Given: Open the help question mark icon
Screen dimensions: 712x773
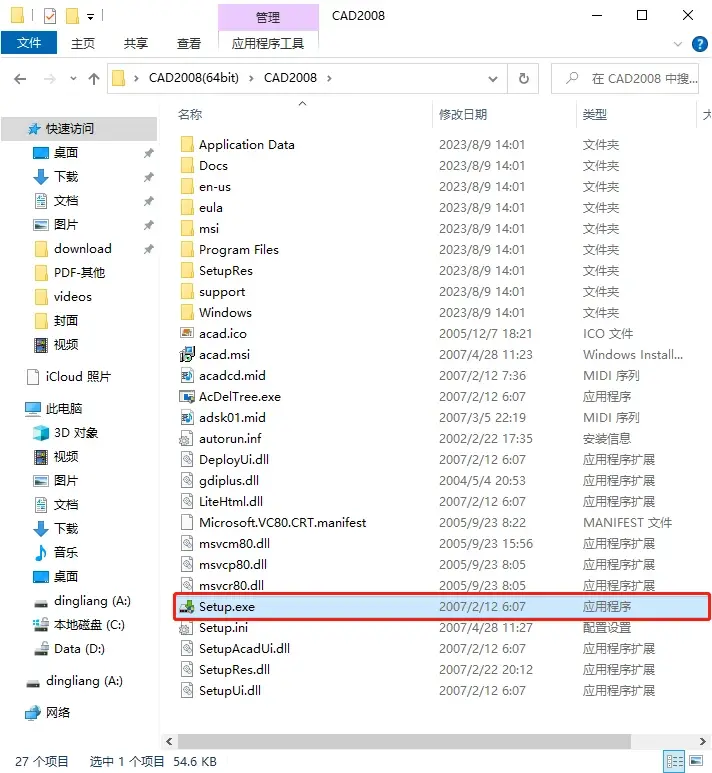Looking at the screenshot, I should [x=700, y=44].
